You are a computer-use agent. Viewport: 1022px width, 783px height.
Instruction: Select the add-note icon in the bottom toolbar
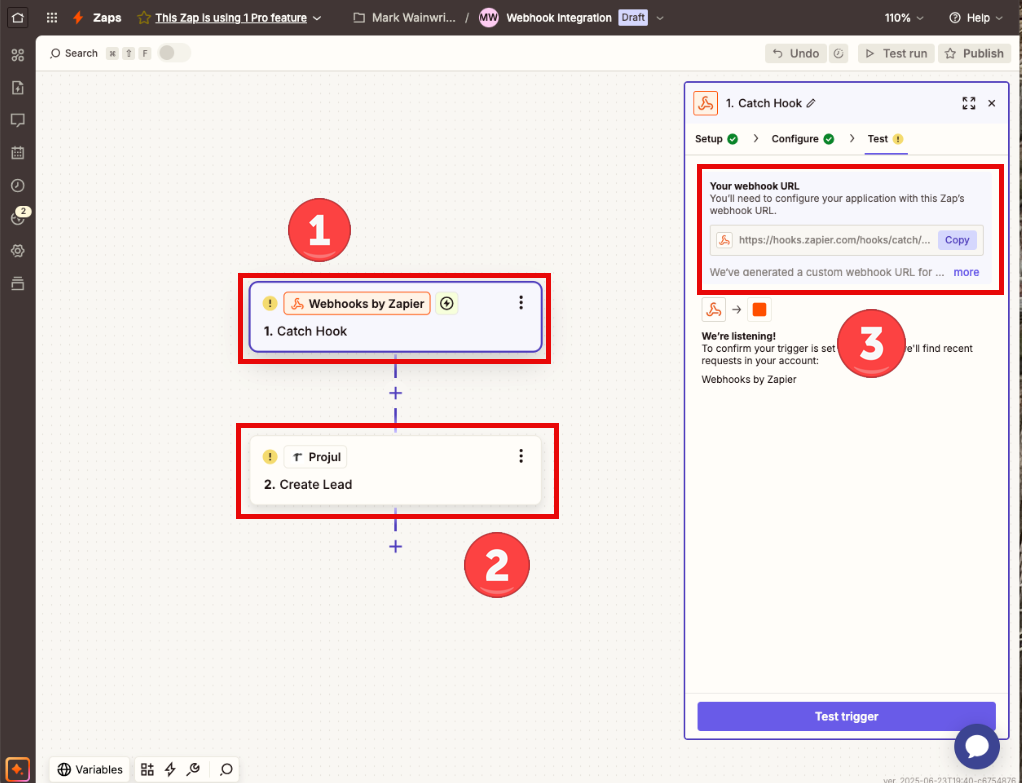coord(147,769)
